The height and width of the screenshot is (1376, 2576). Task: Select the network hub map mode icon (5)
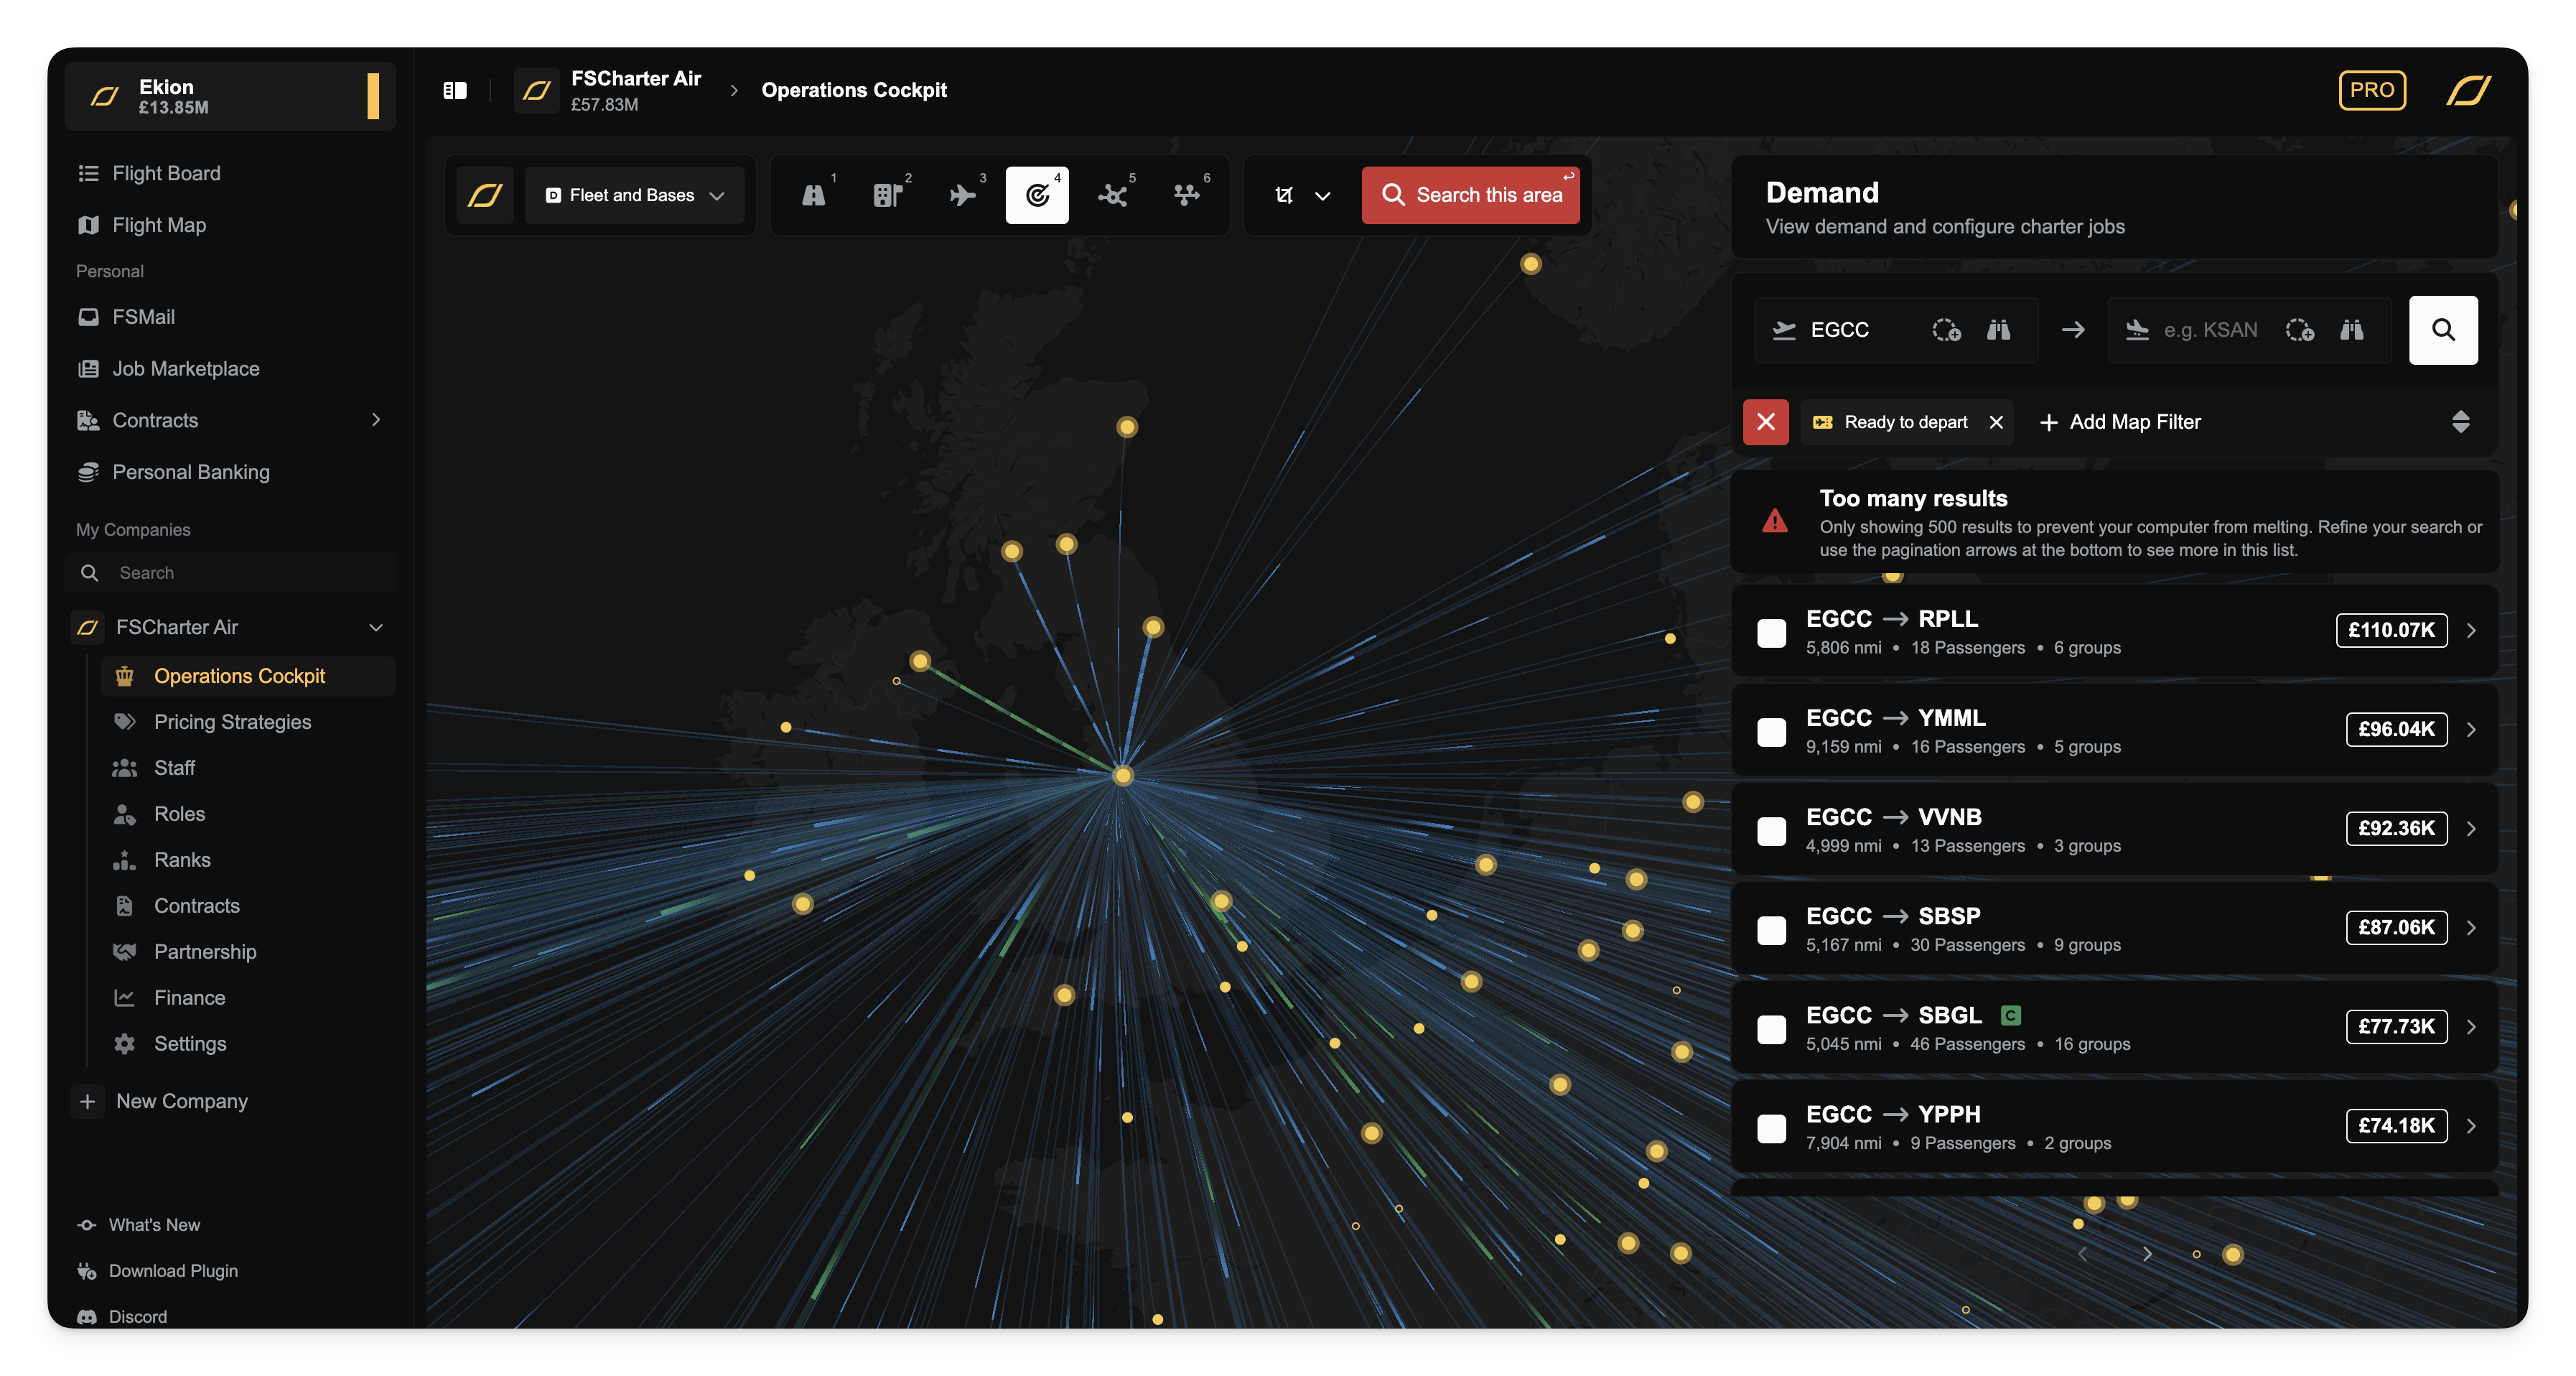(x=1112, y=195)
